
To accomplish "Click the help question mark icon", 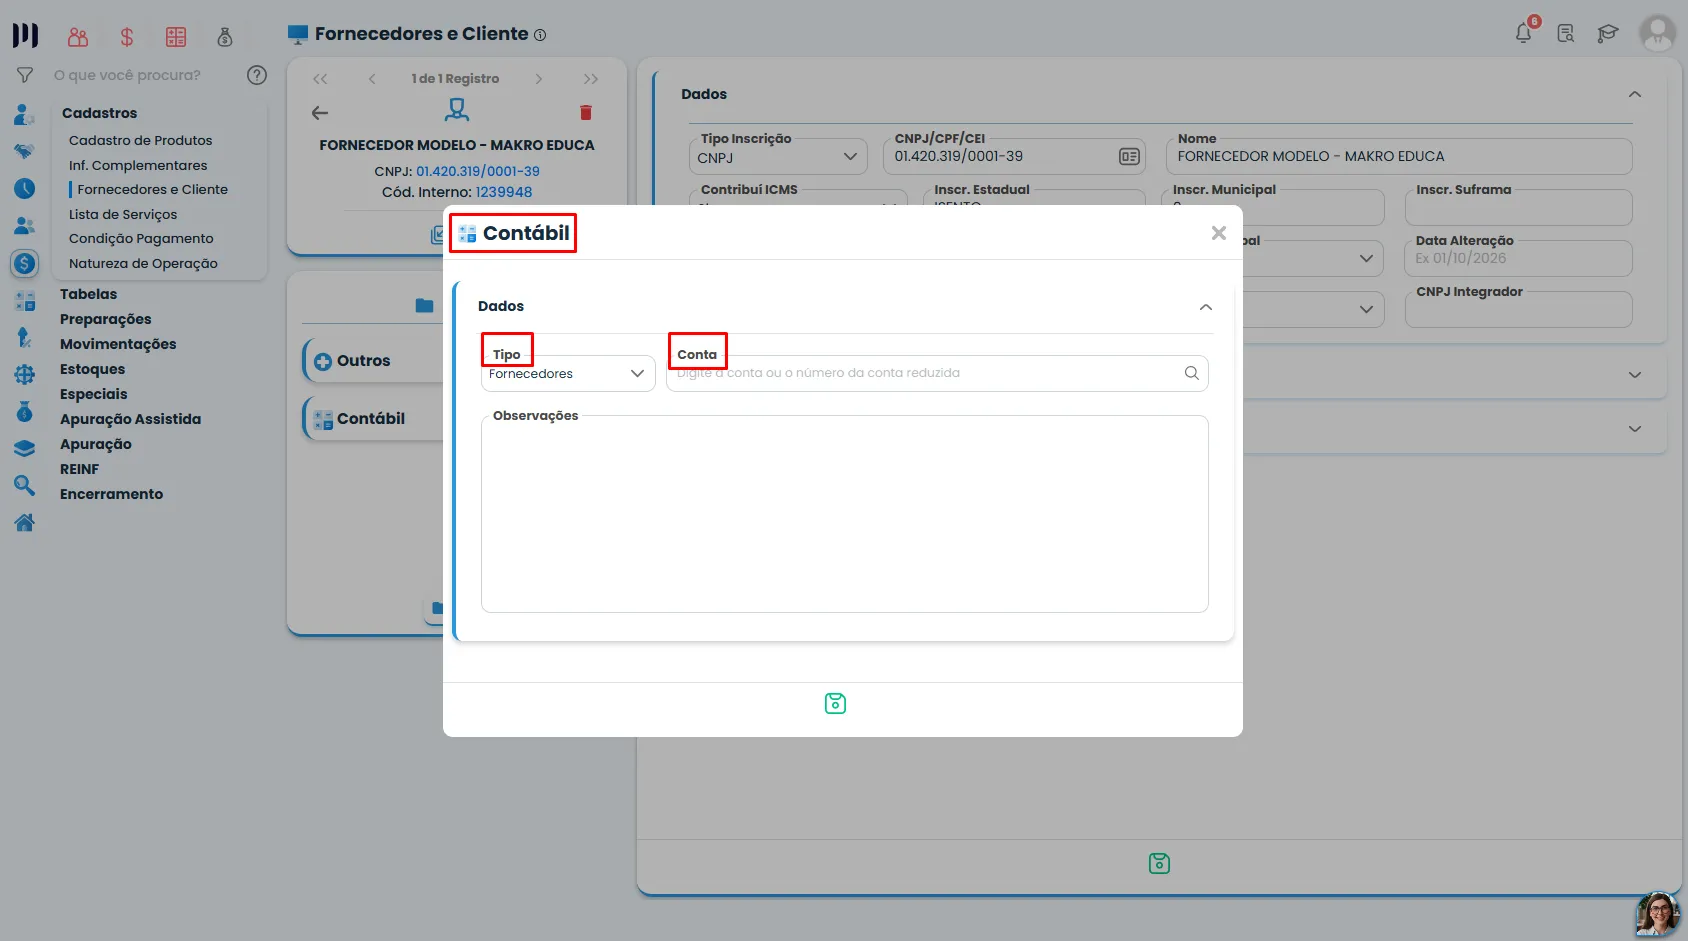I will 257,75.
